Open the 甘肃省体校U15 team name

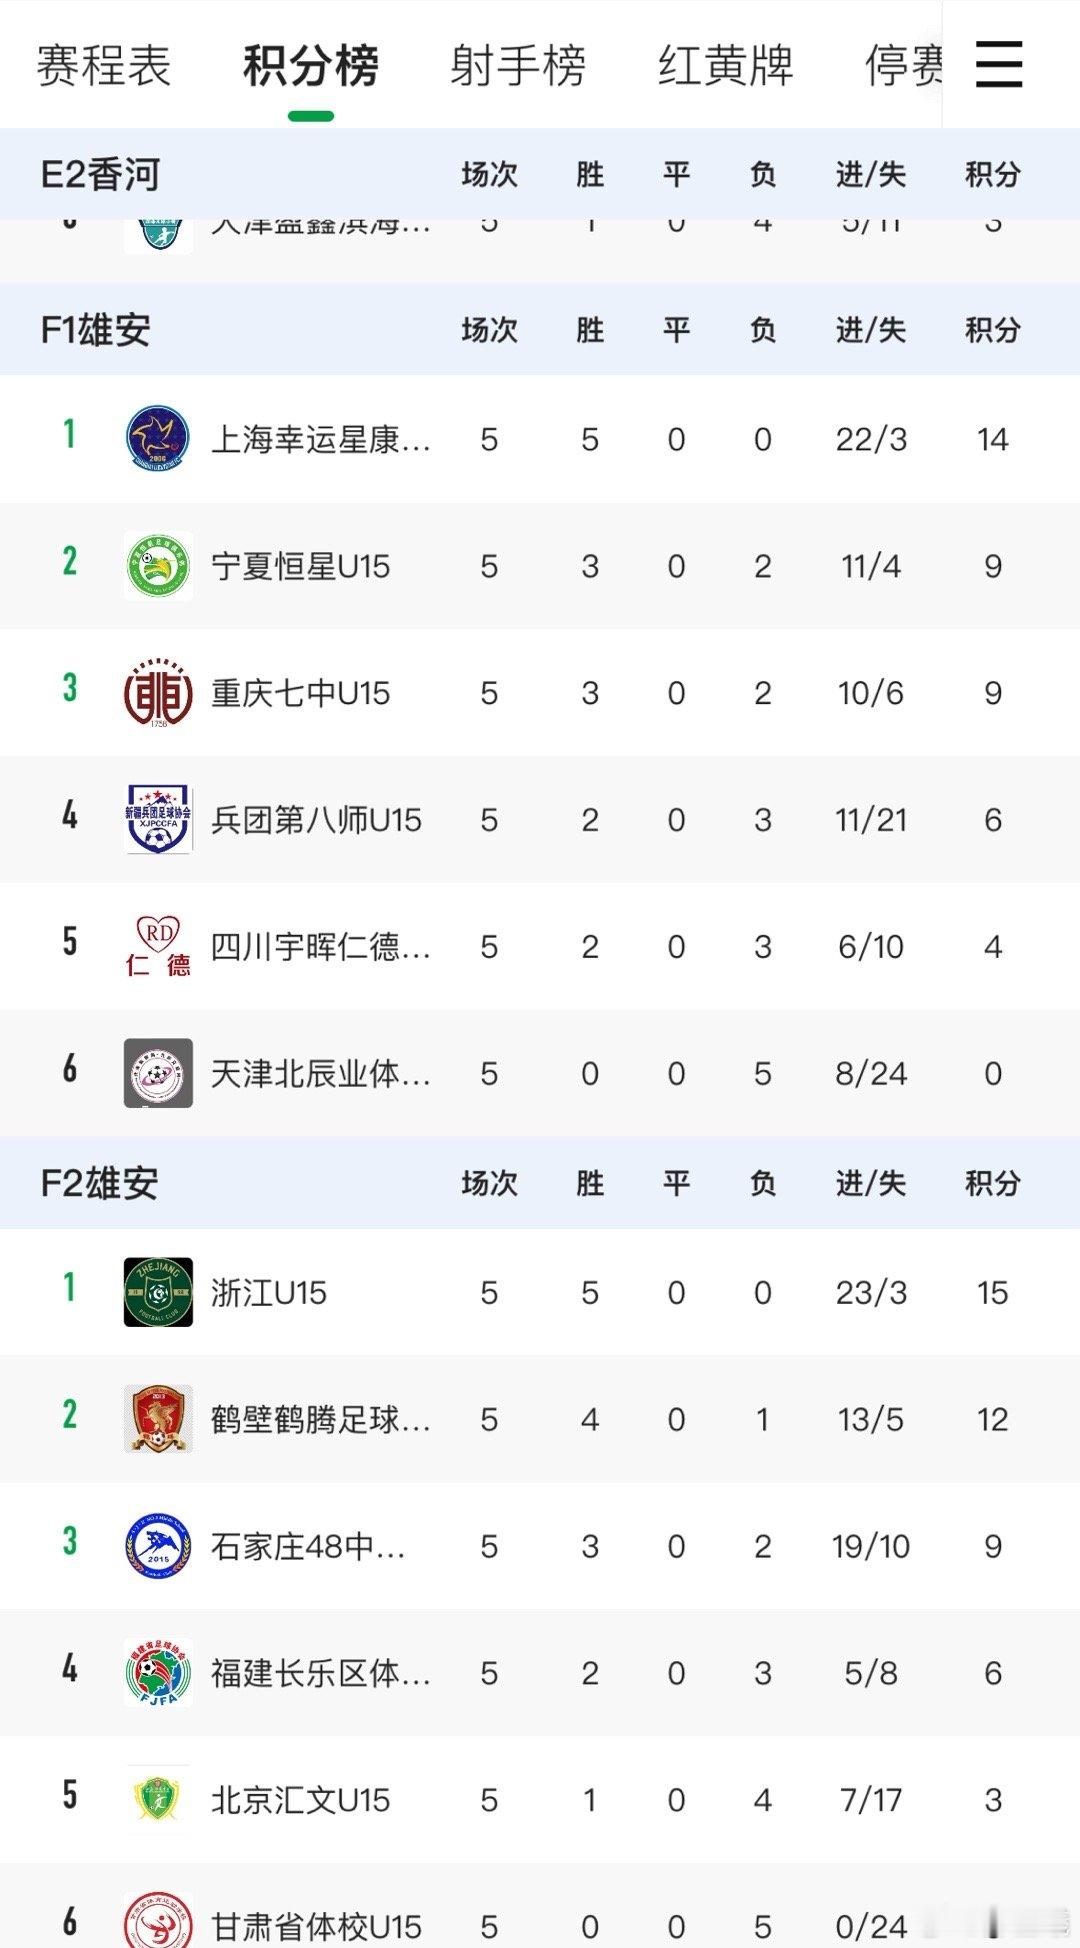[316, 1926]
